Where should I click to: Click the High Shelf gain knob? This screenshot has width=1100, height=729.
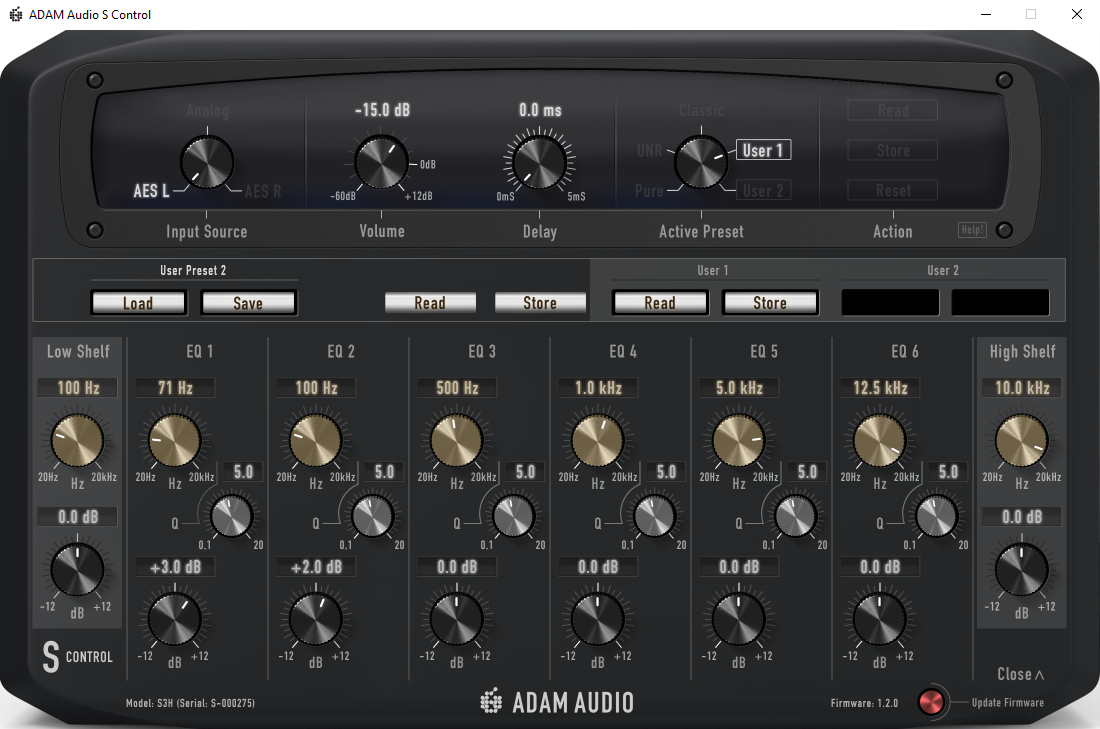[x=1021, y=570]
